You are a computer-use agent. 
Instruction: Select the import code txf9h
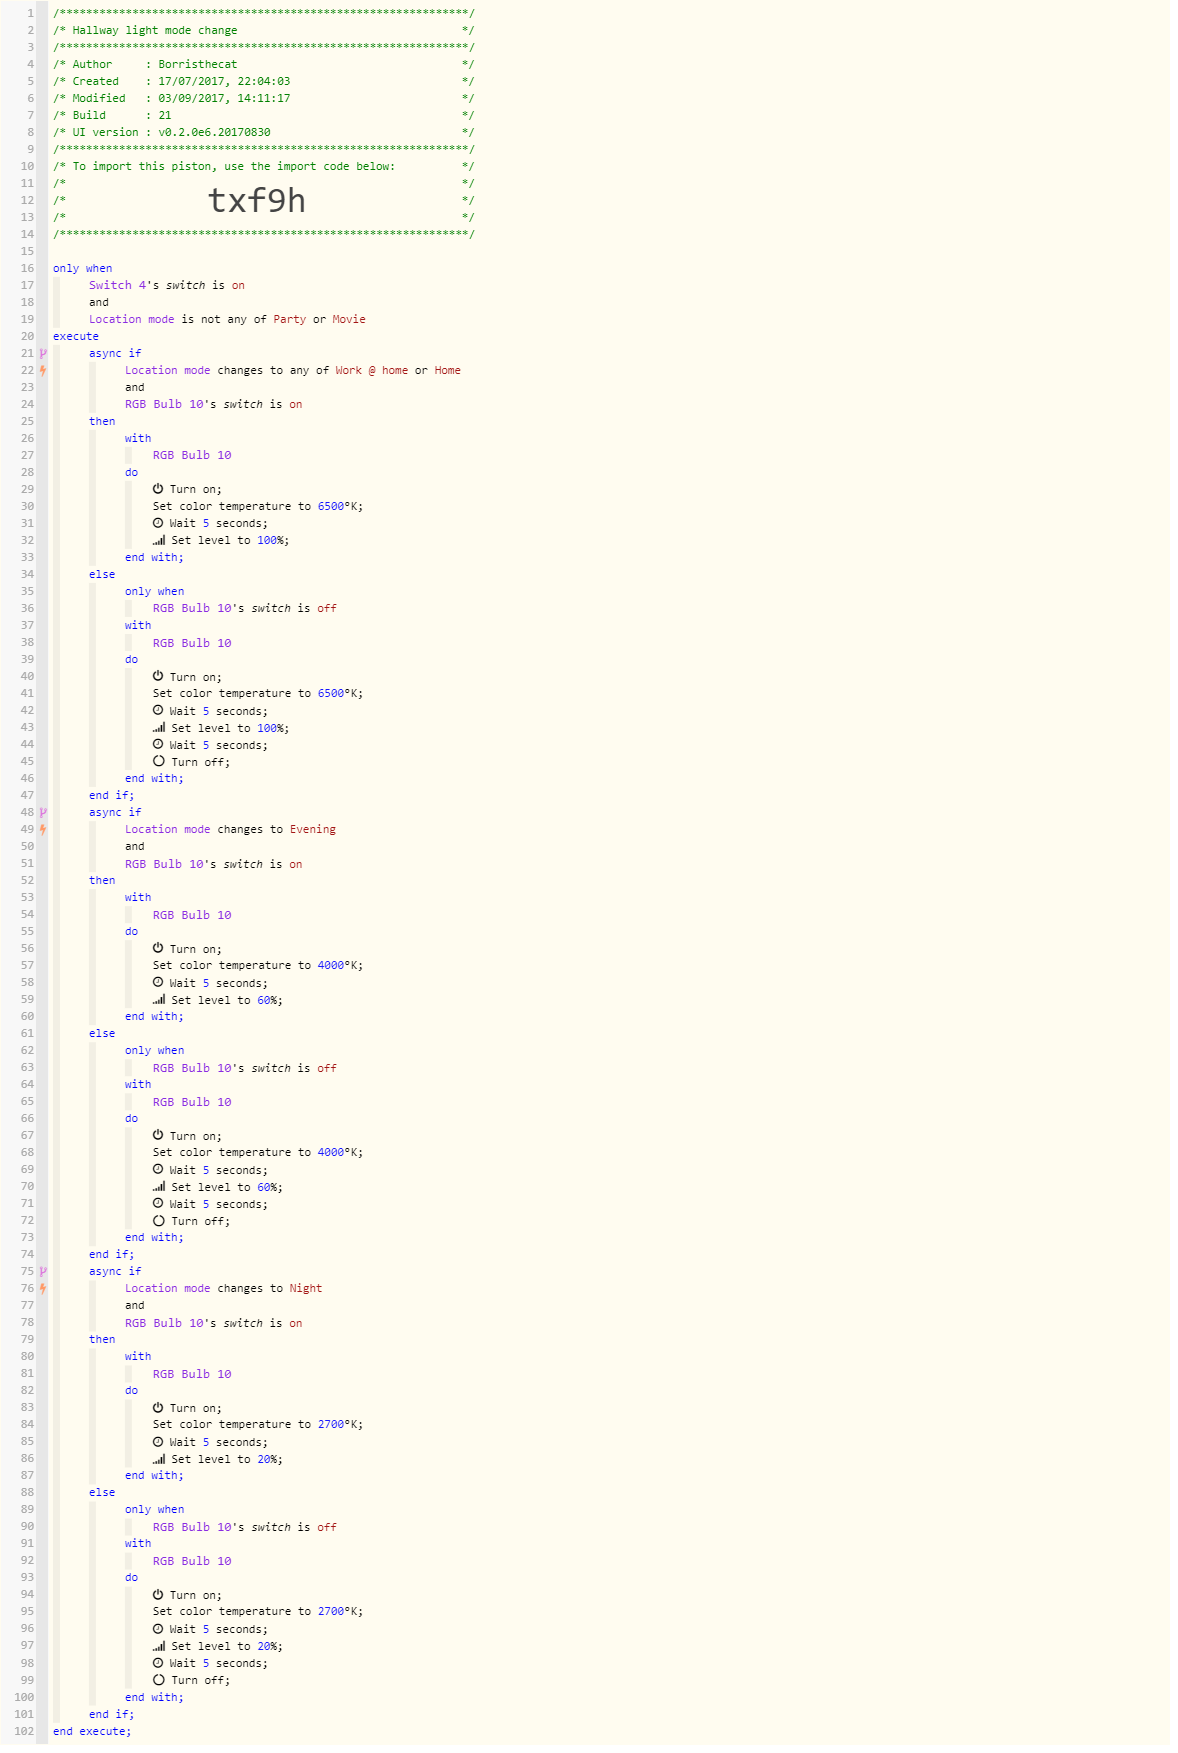pos(257,200)
